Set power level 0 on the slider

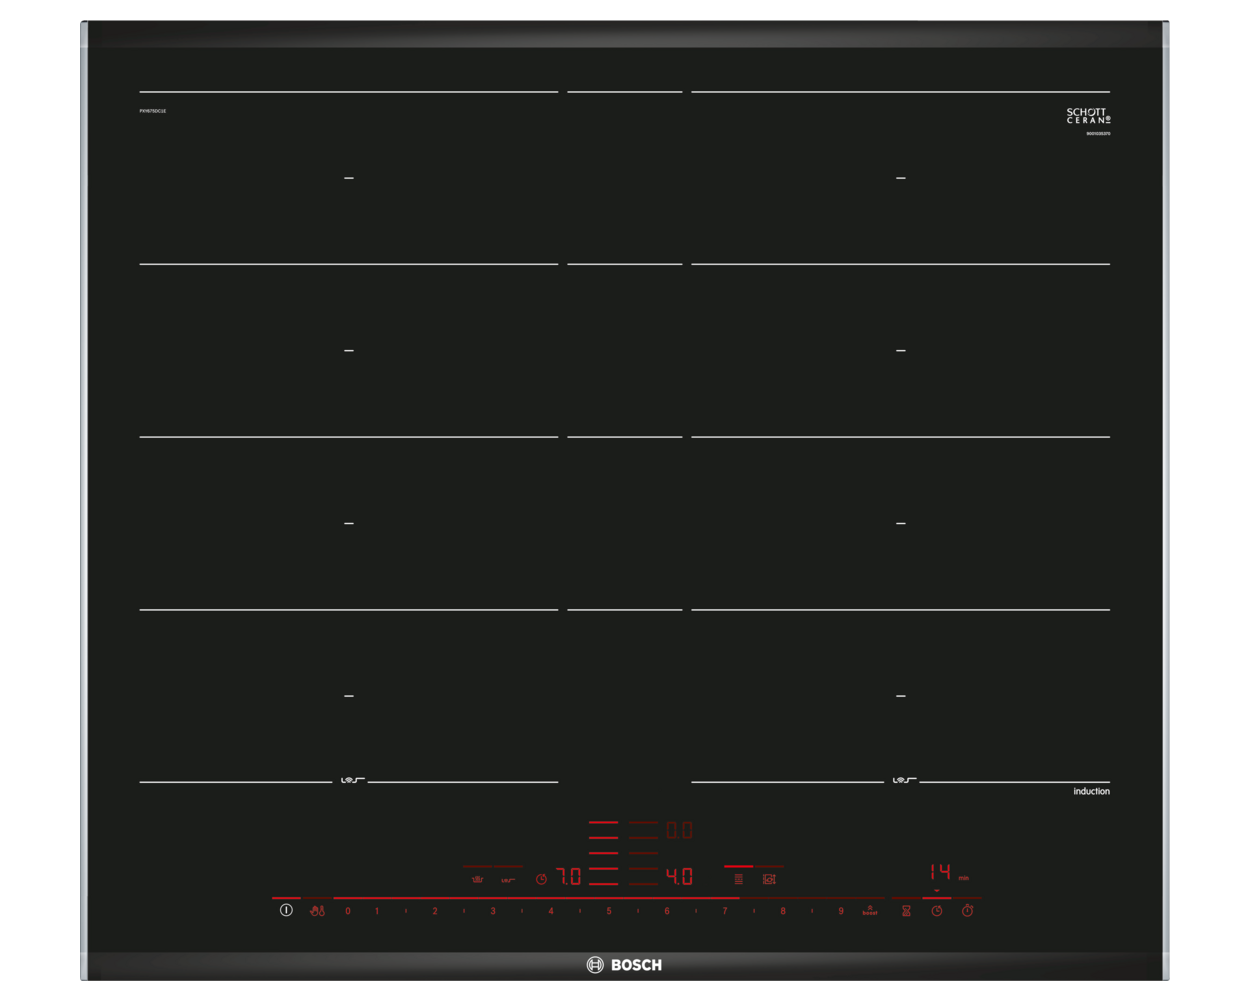coord(348,911)
